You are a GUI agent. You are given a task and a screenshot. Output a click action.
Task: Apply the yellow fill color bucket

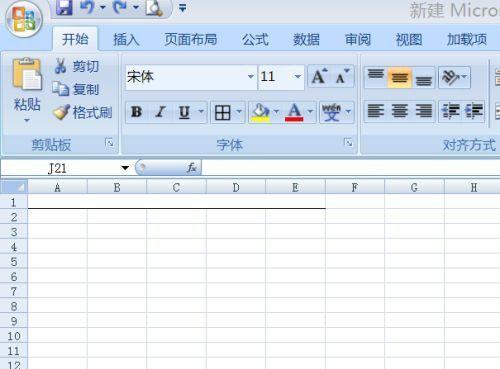click(x=260, y=112)
